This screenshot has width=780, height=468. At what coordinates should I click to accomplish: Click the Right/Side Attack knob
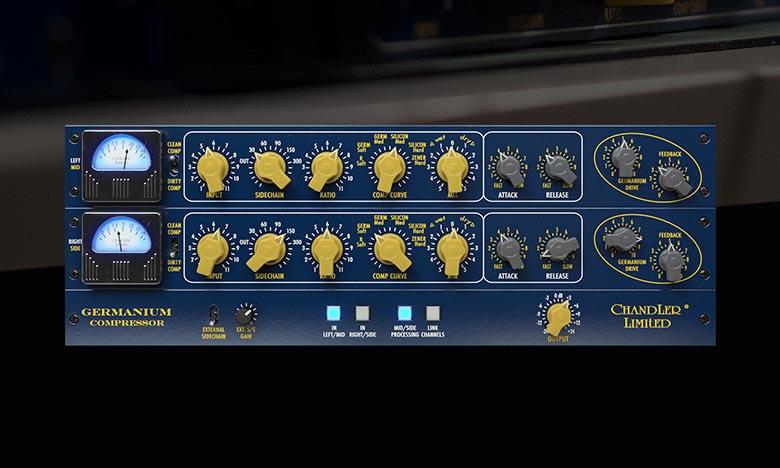509,250
